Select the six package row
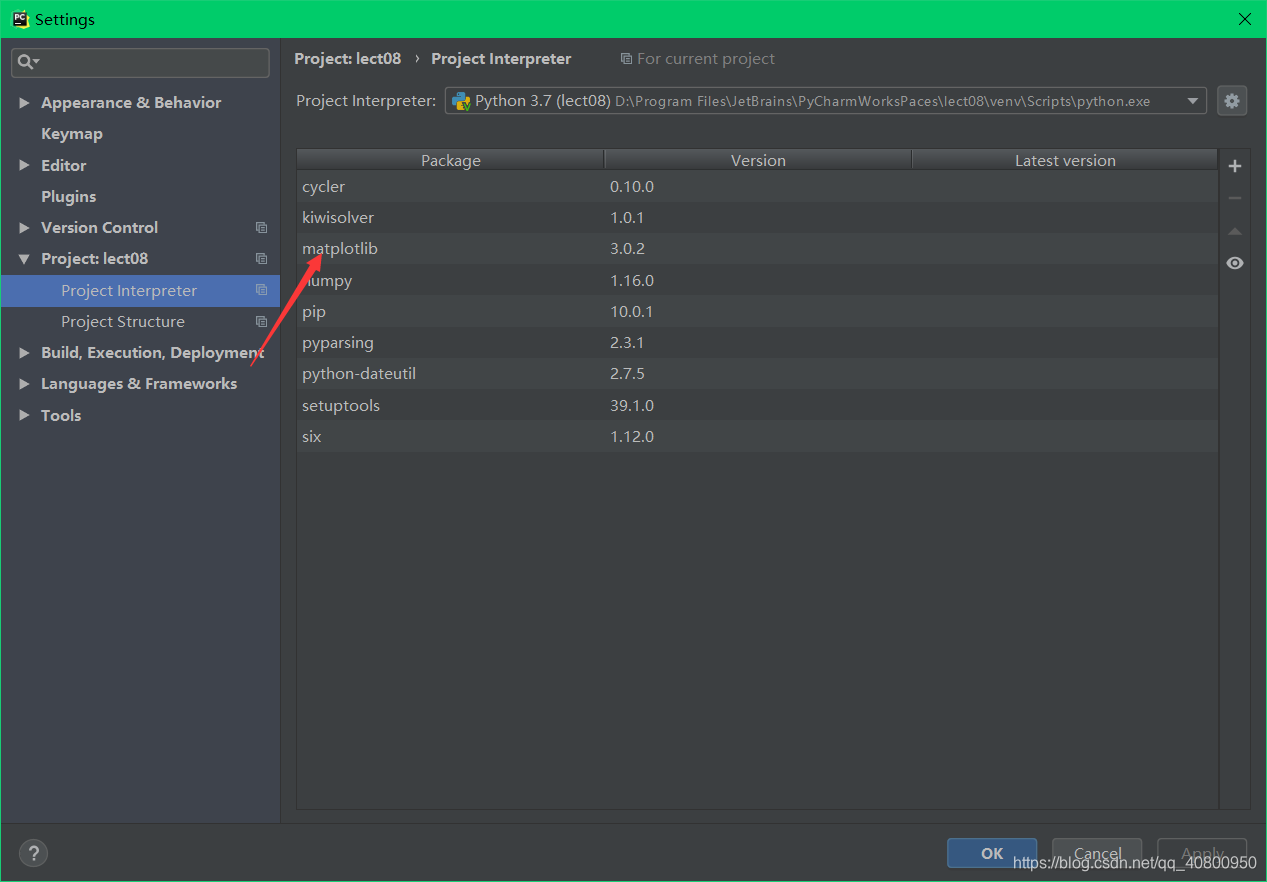1267x882 pixels. tap(757, 436)
